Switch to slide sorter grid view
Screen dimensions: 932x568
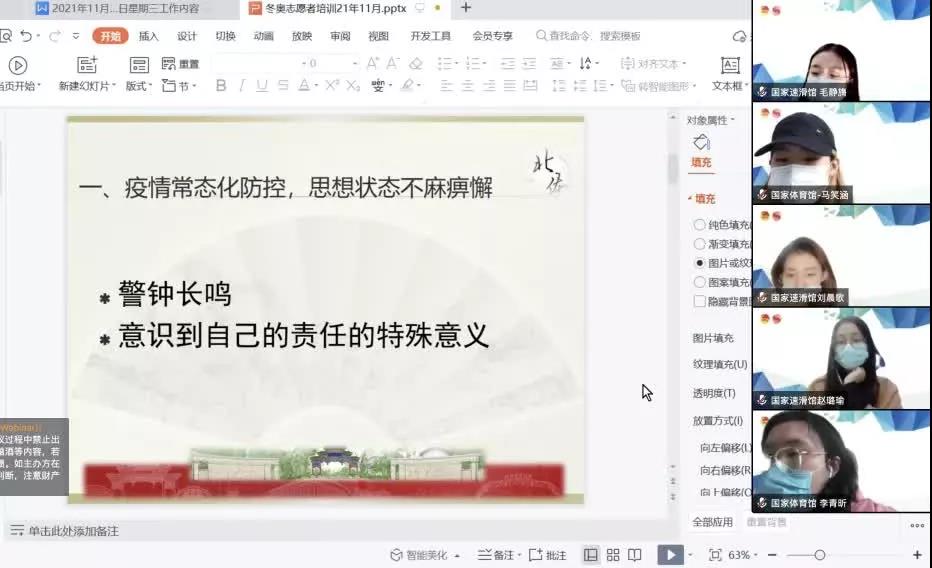click(x=613, y=555)
